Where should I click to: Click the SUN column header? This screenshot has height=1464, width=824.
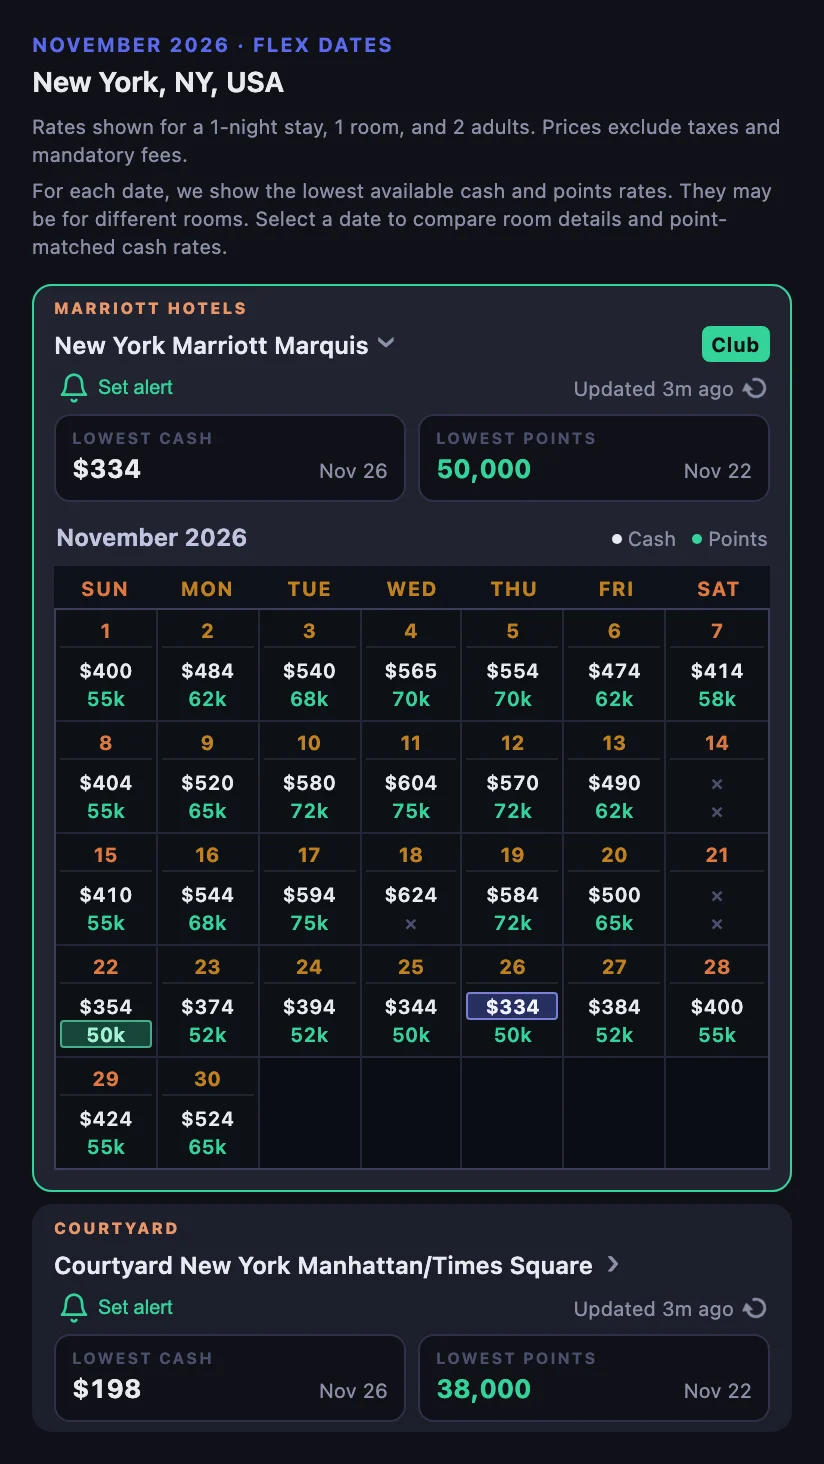coord(105,589)
